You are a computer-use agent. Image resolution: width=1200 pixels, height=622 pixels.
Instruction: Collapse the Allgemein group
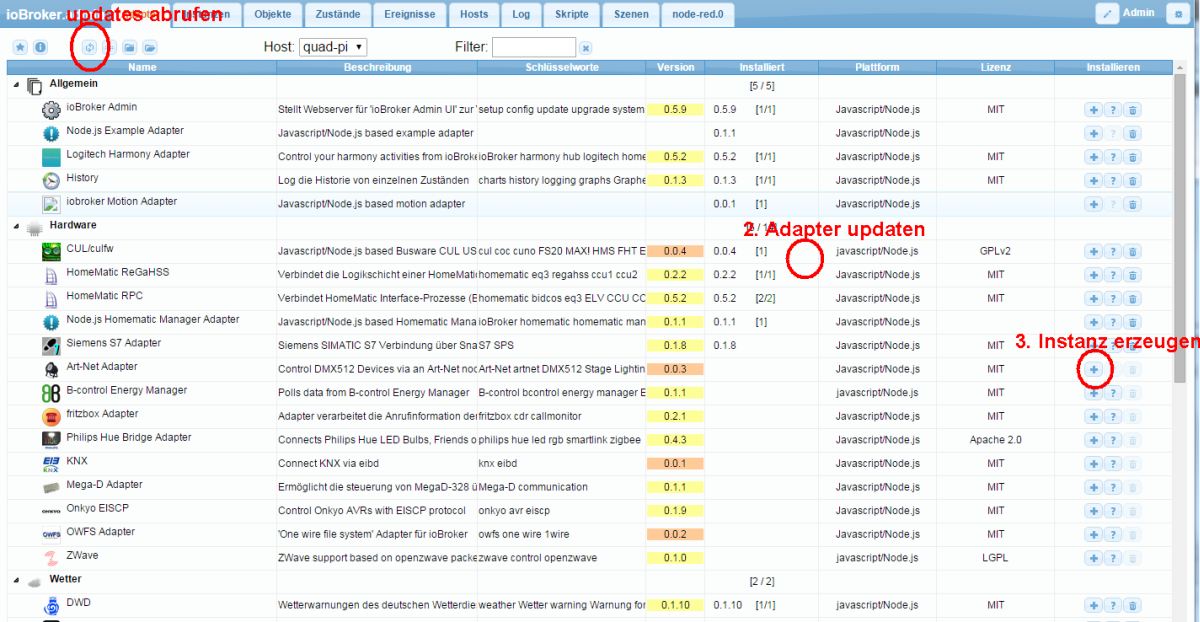point(16,85)
